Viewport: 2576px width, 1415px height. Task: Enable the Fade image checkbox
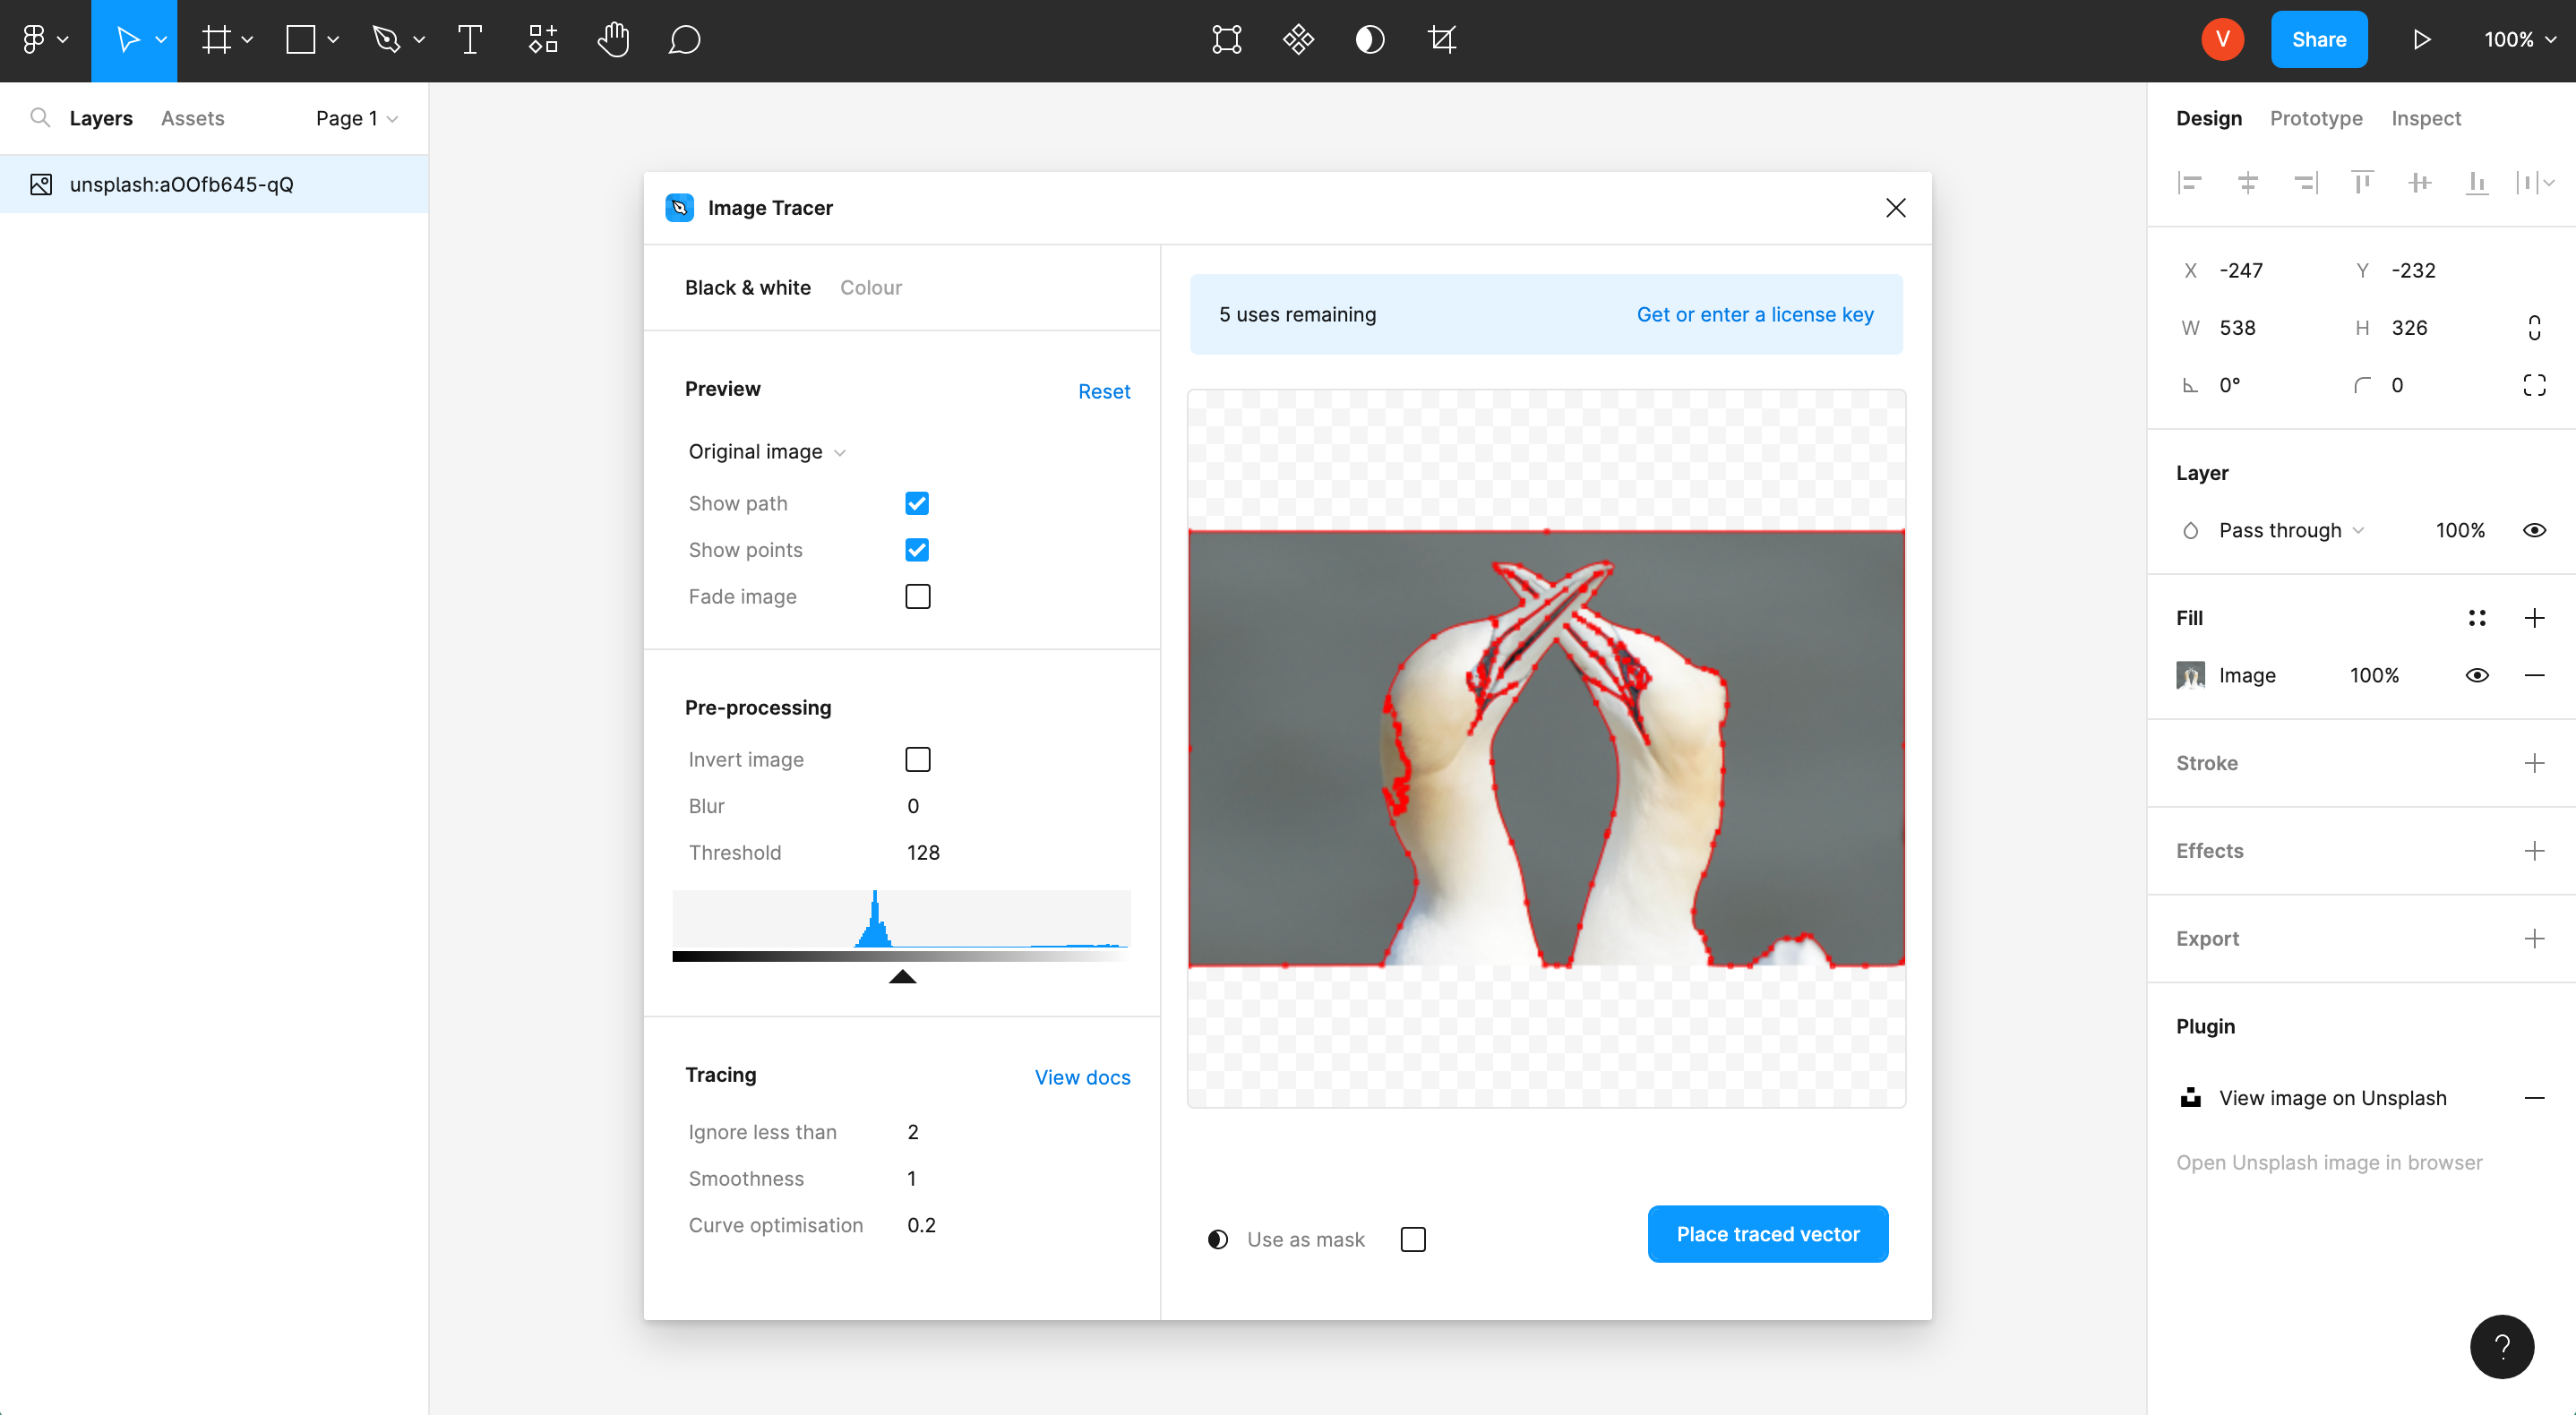coord(917,597)
